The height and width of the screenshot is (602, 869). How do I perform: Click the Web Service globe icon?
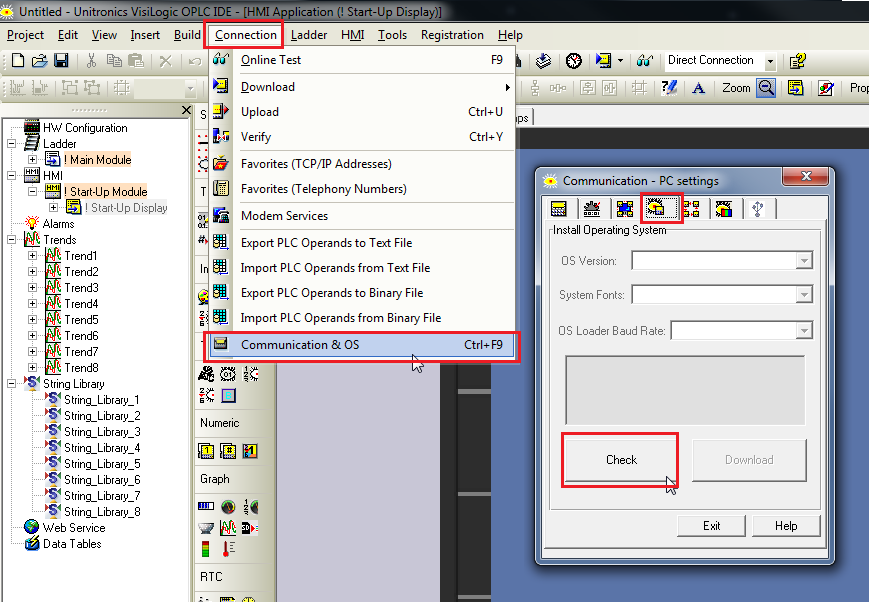[x=32, y=527]
